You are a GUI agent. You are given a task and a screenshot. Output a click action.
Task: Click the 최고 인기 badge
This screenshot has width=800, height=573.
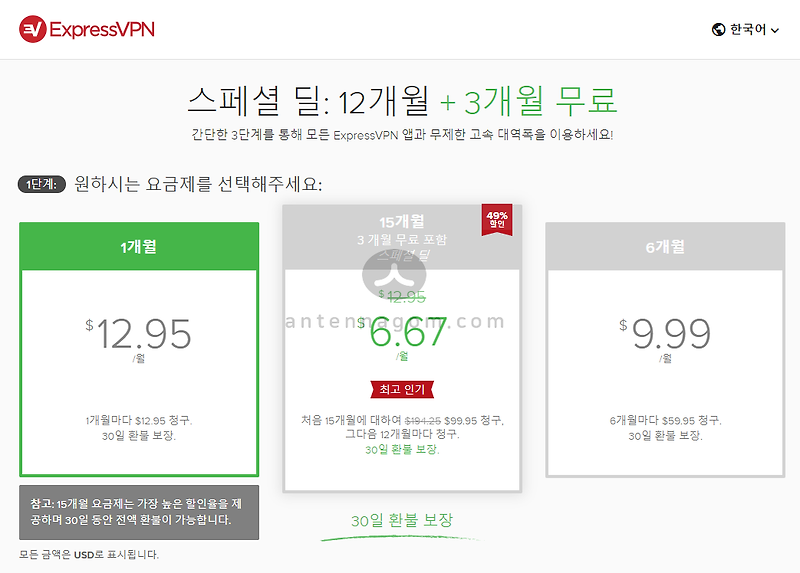pyautogui.click(x=402, y=389)
